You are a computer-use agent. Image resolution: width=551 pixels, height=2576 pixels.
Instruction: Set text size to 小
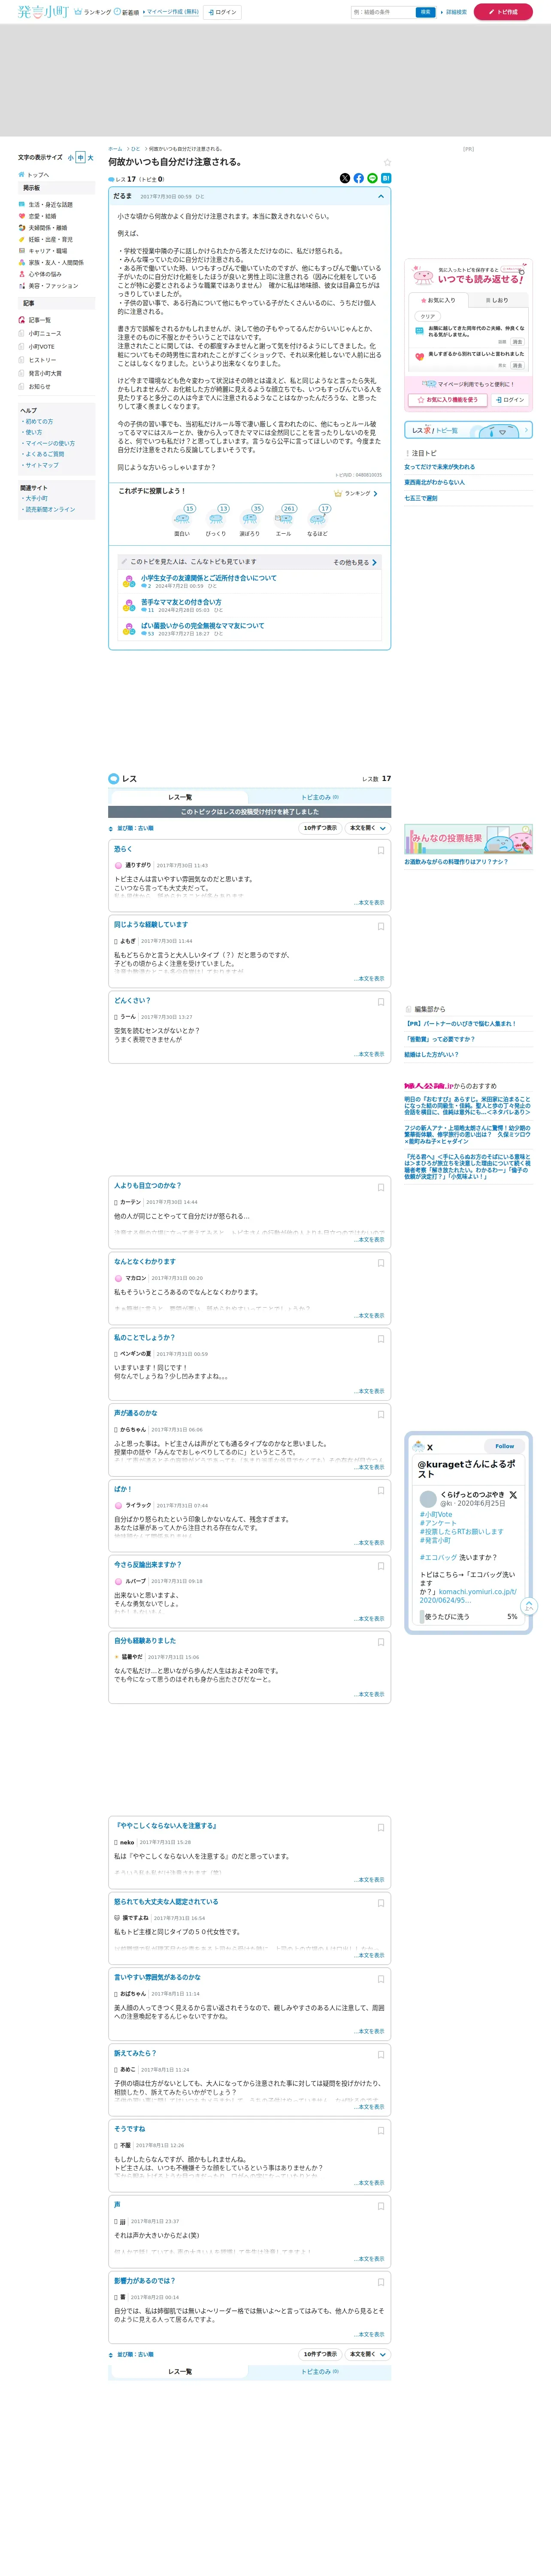(71, 158)
